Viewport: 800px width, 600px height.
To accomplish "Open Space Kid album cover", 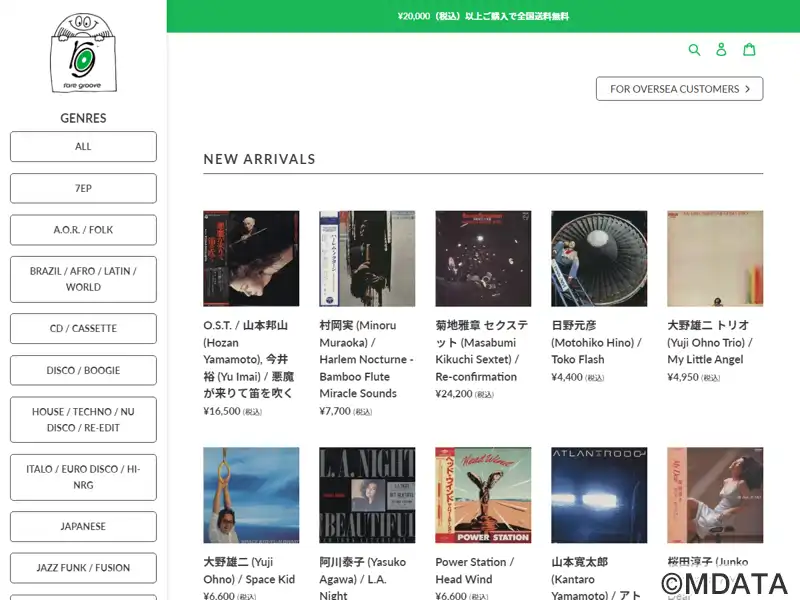I will 251,495.
